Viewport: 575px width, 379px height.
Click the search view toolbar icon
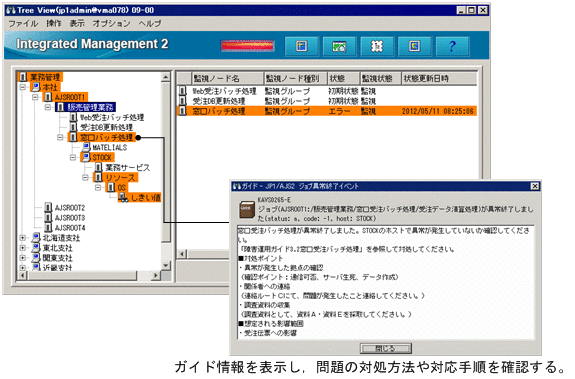[x=339, y=46]
